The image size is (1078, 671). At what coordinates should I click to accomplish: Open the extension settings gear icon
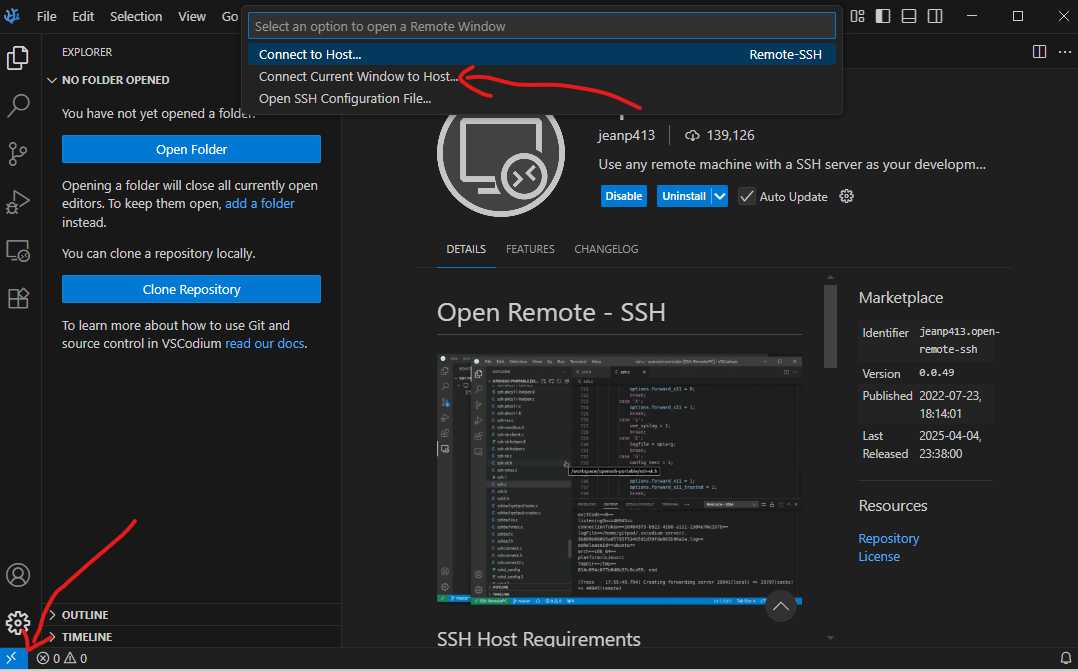click(846, 196)
